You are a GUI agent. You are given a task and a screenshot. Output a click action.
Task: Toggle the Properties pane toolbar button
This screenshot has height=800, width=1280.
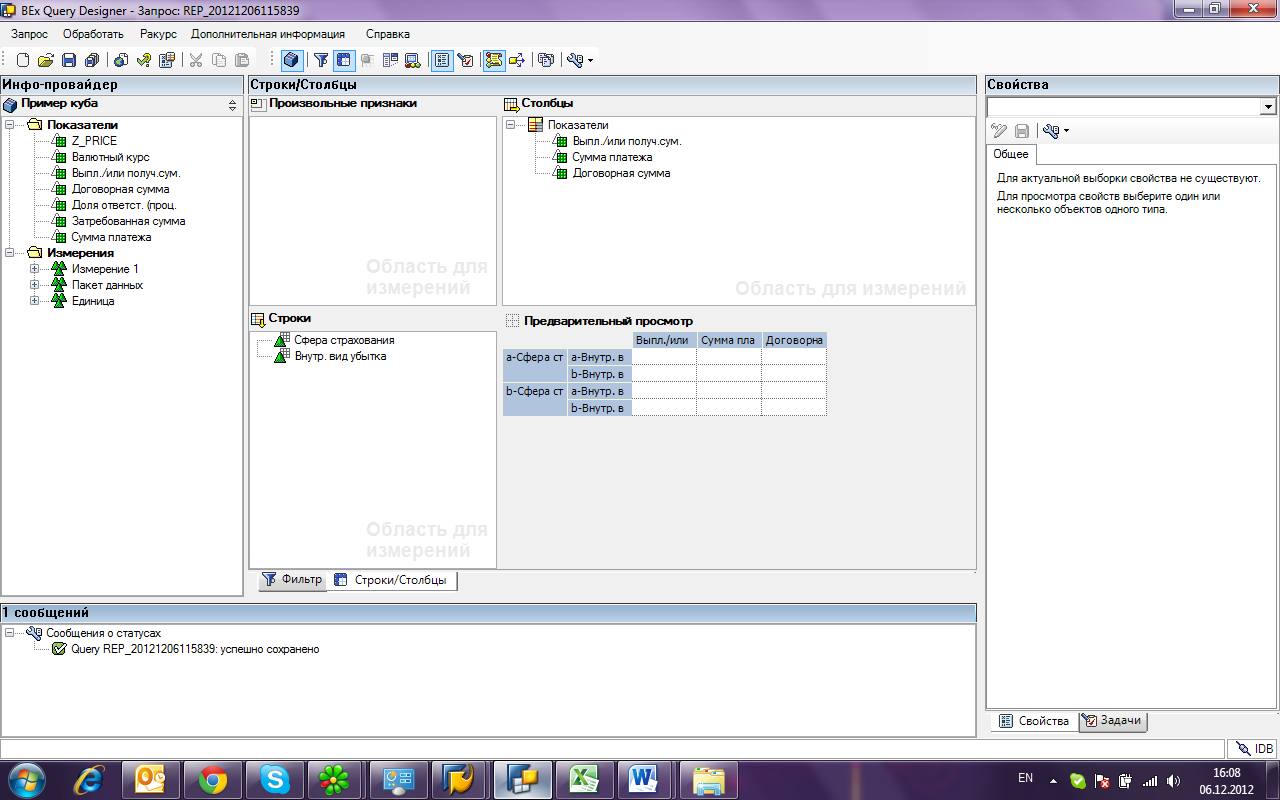tap(442, 60)
